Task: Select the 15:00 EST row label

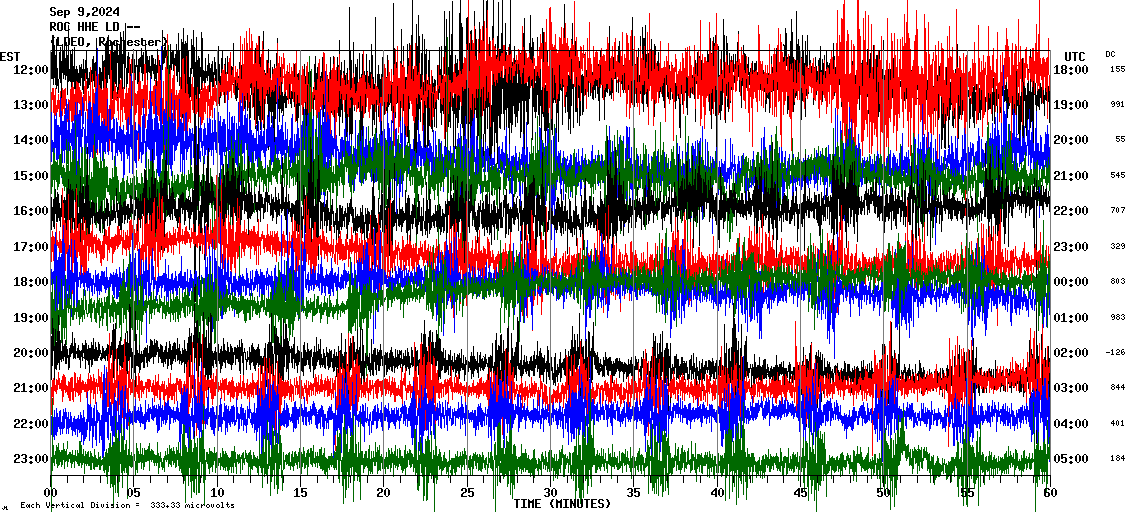Action: [x=31, y=176]
